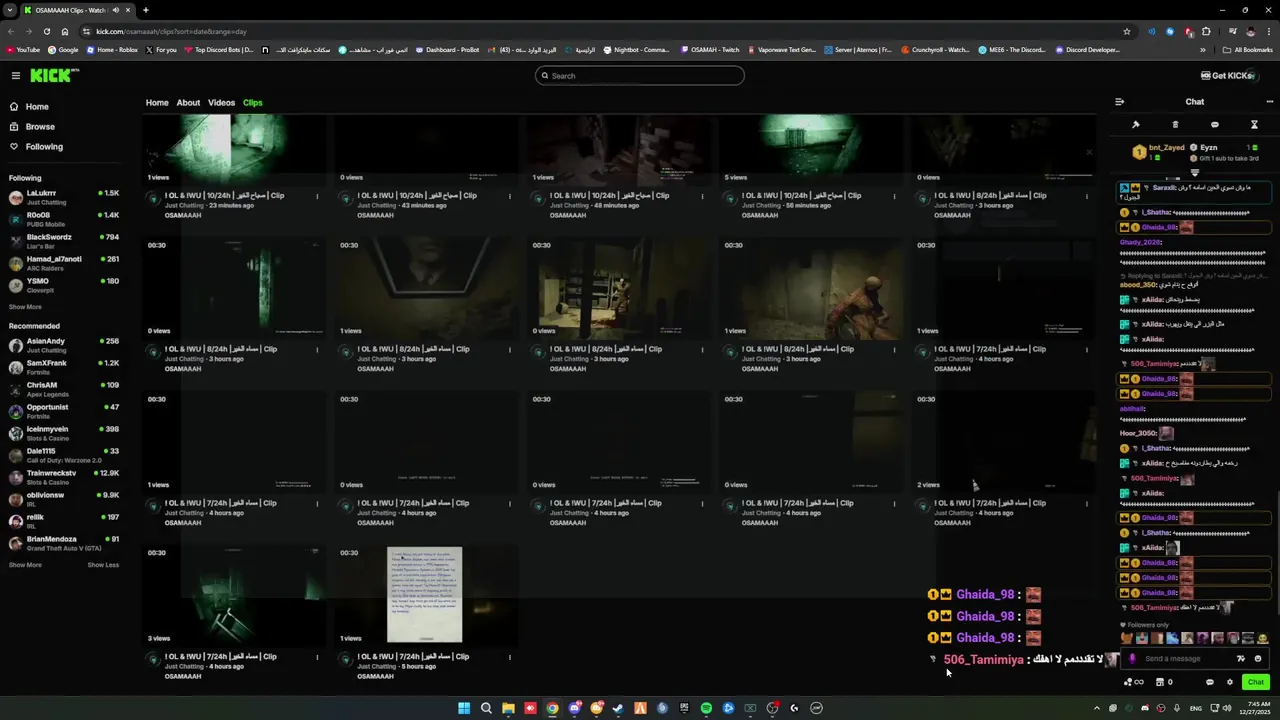Click the Kick search field
Screen dimensions: 1280x720
[x=640, y=76]
